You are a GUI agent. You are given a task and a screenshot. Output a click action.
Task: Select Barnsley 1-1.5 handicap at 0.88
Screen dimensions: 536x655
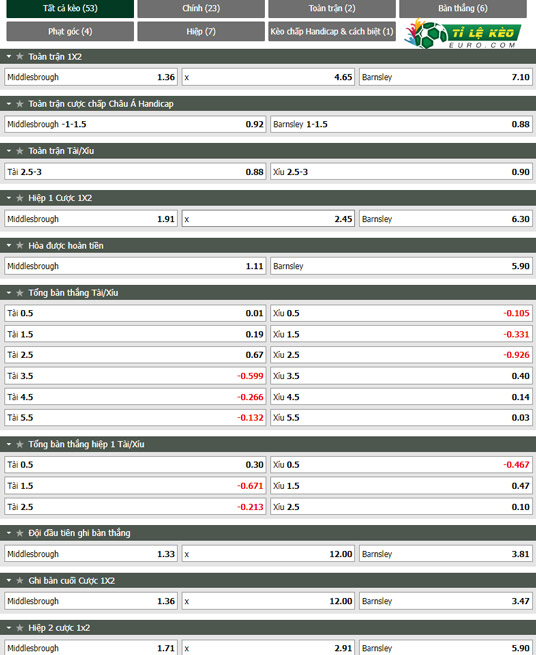[x=401, y=124]
